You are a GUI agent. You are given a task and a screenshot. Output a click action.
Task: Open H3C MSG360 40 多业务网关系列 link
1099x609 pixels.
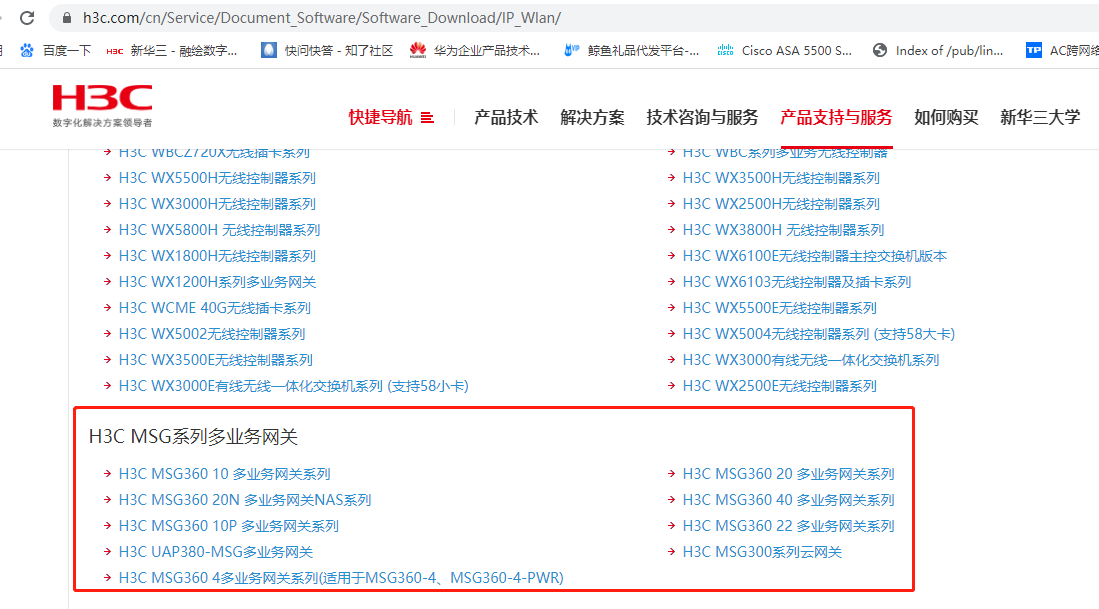[789, 500]
